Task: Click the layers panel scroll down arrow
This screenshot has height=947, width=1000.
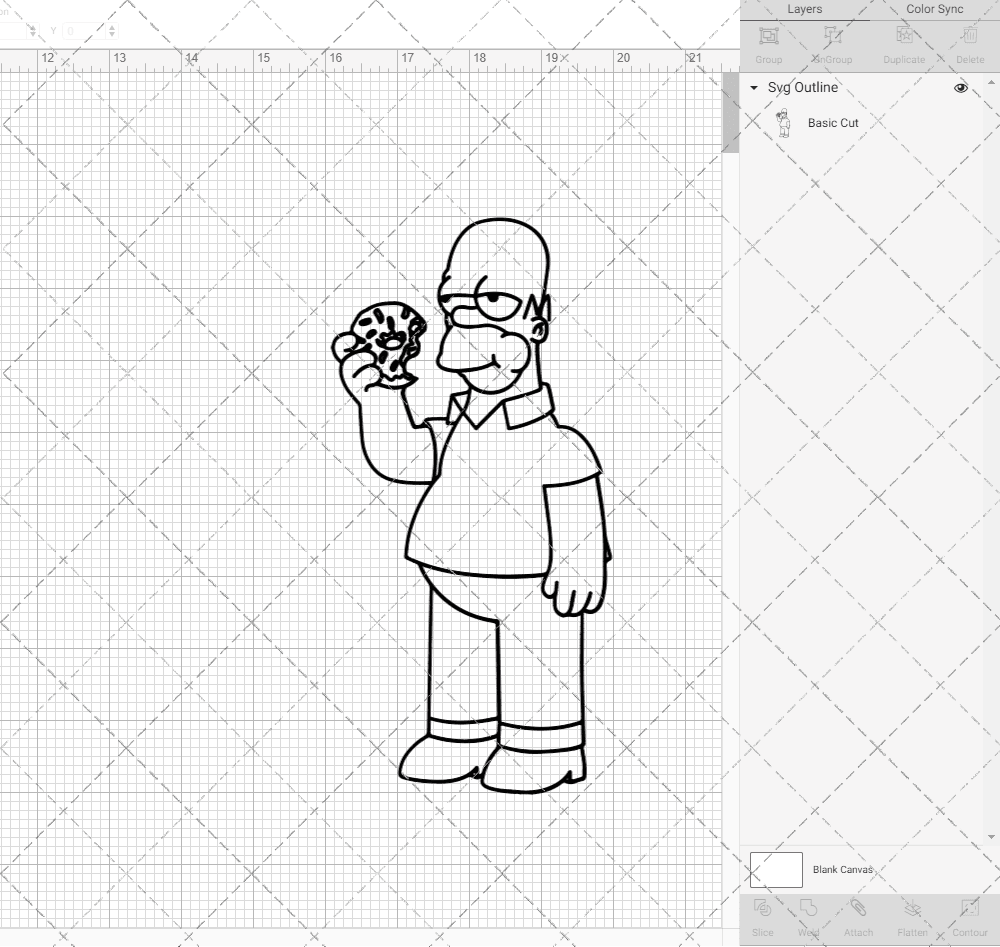Action: point(991,837)
